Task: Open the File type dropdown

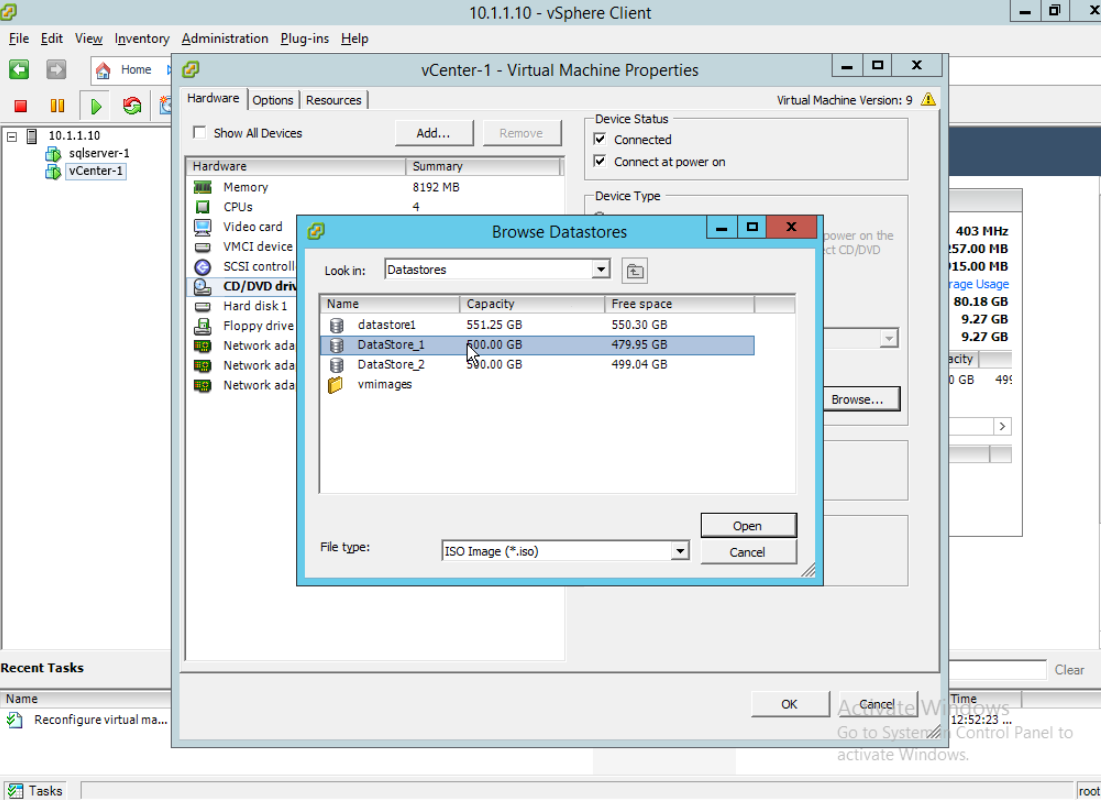Action: (680, 551)
